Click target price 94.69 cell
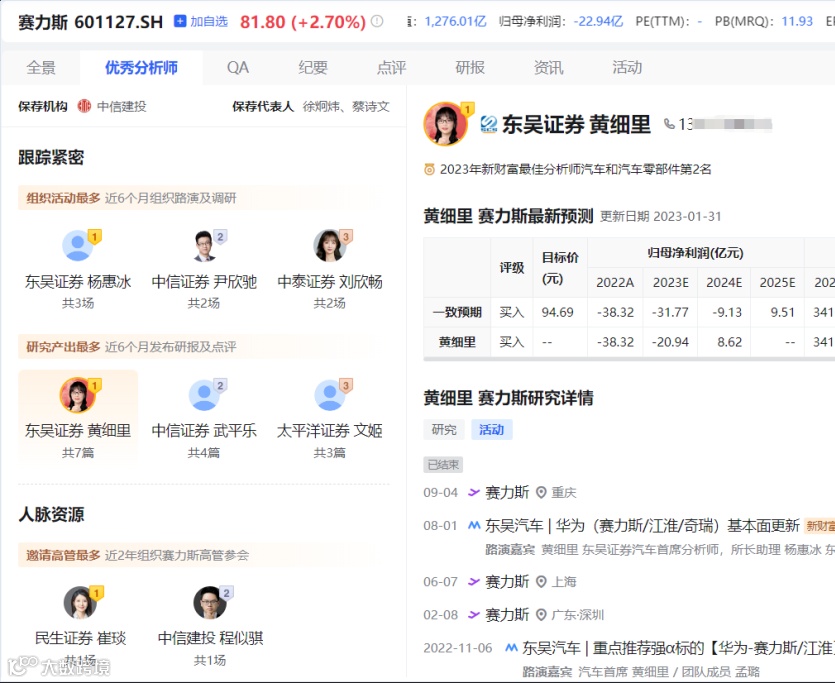 (x=558, y=312)
